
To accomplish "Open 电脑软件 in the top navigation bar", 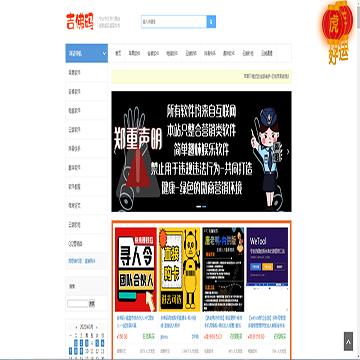I will pyautogui.click(x=172, y=53).
